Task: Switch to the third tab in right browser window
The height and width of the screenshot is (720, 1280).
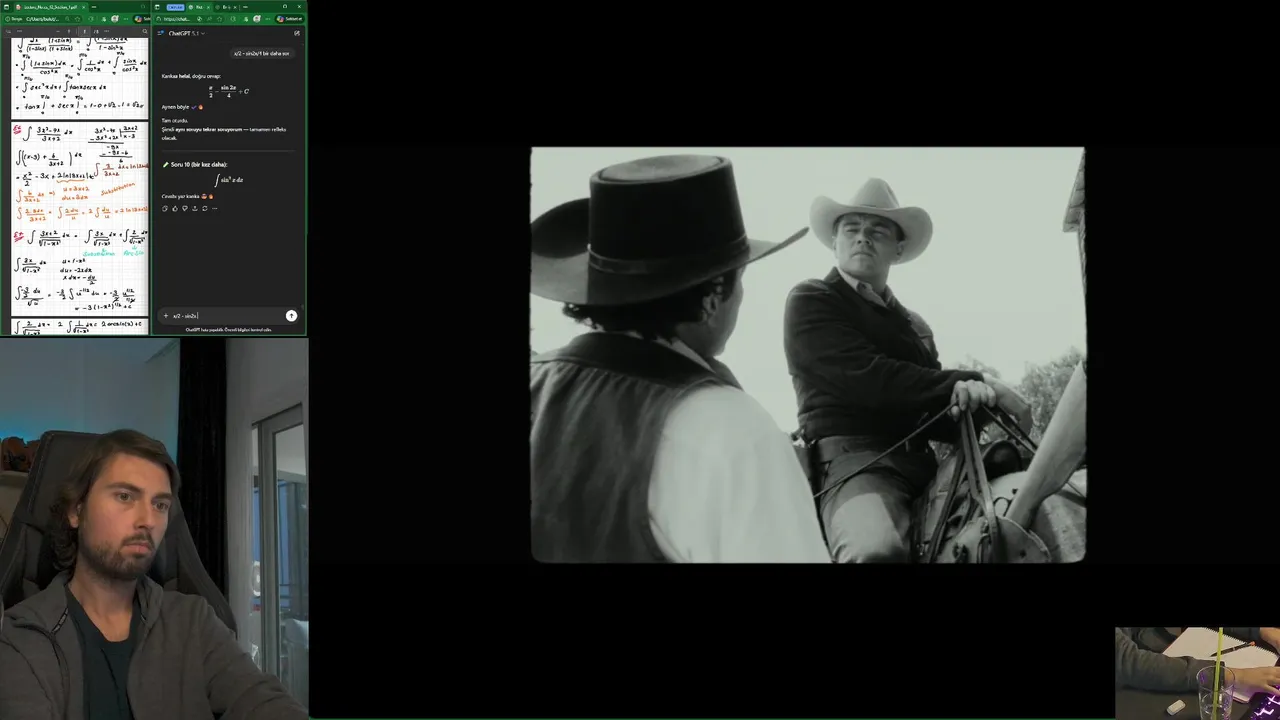Action: [226, 7]
